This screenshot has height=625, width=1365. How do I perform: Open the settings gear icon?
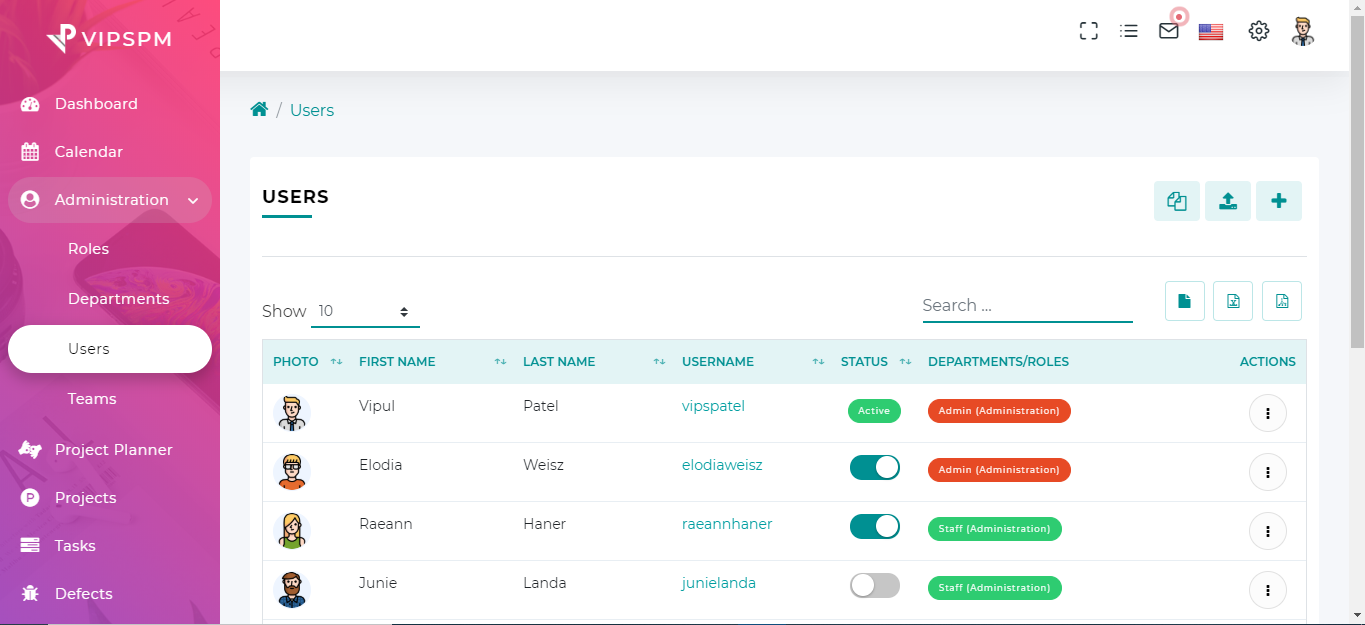[x=1258, y=31]
